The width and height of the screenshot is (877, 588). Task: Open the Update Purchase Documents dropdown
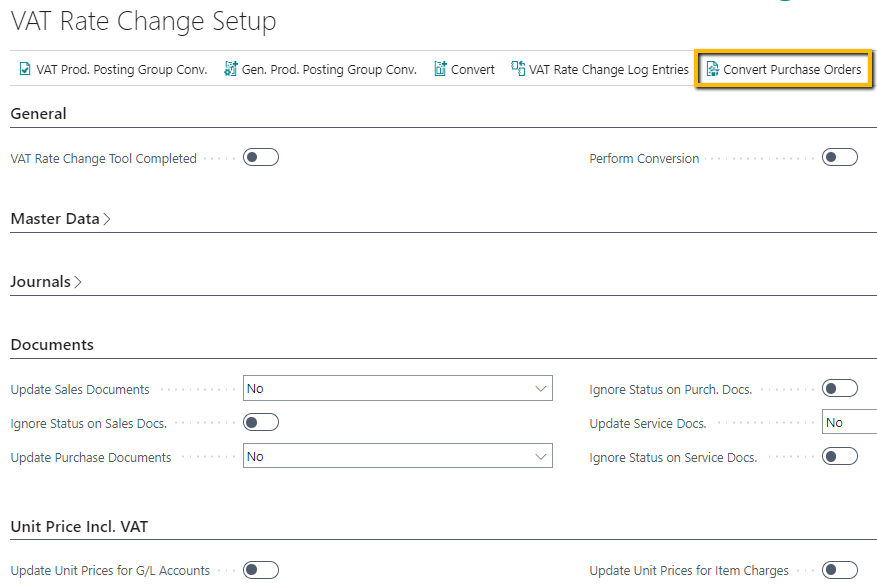click(x=398, y=457)
